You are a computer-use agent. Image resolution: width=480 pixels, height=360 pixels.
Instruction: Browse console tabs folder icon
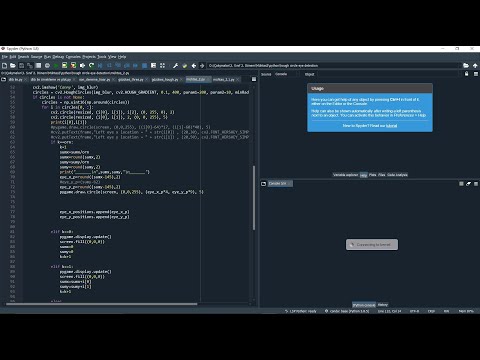click(263, 184)
